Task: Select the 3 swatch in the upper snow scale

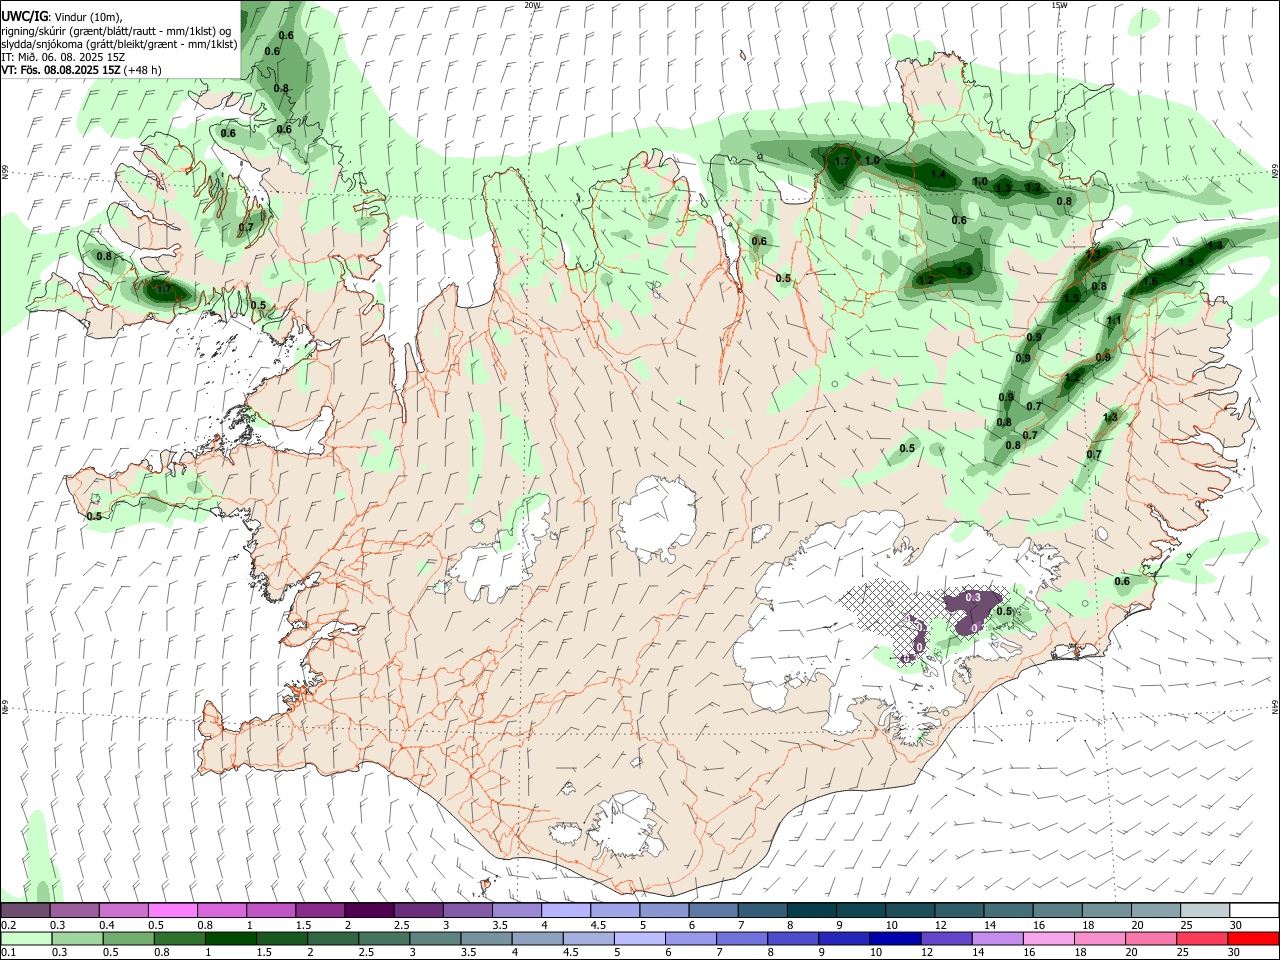Action: pyautogui.click(x=468, y=911)
